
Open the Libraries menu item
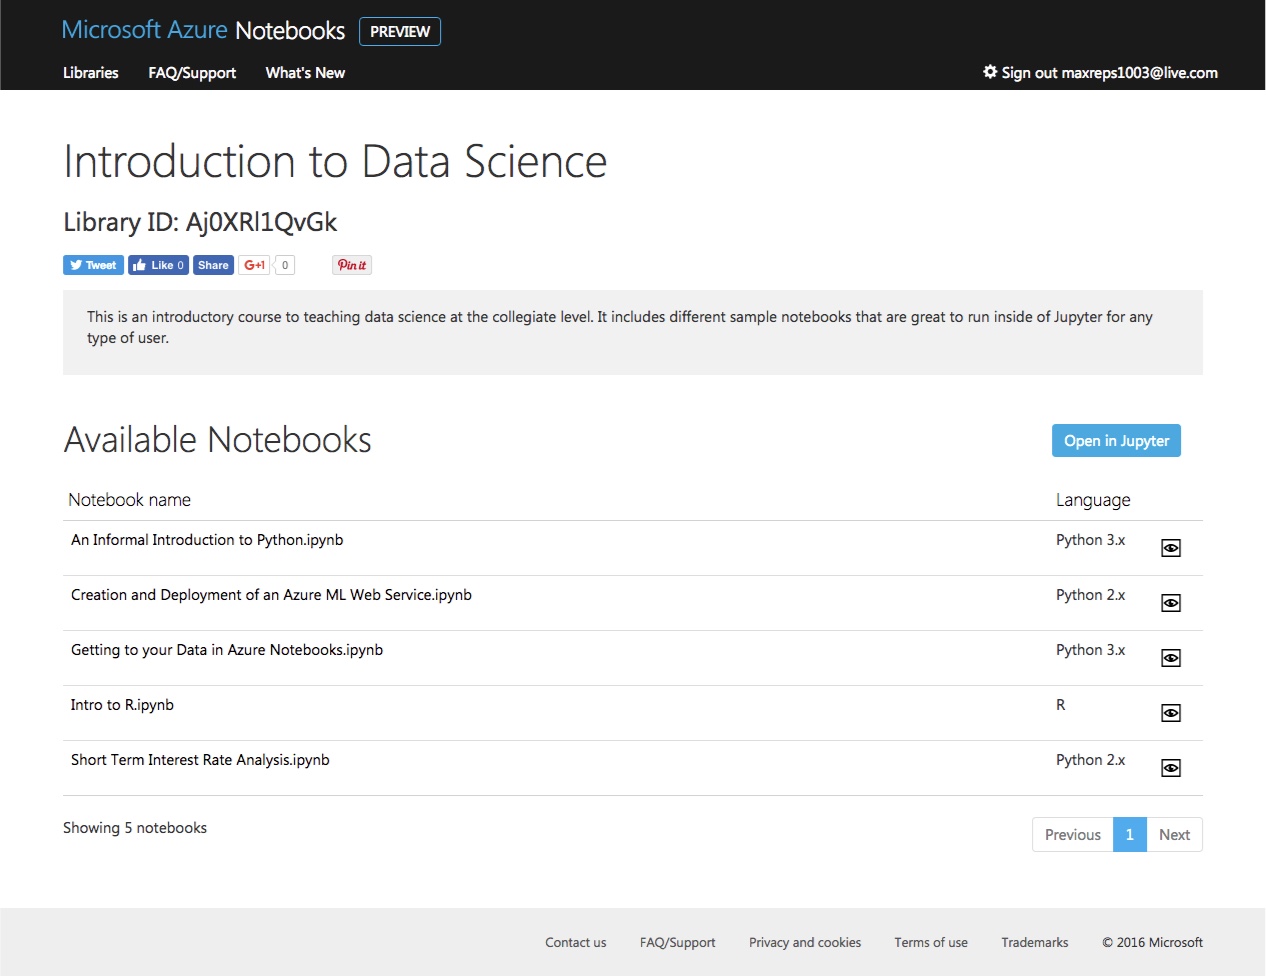[x=91, y=73]
